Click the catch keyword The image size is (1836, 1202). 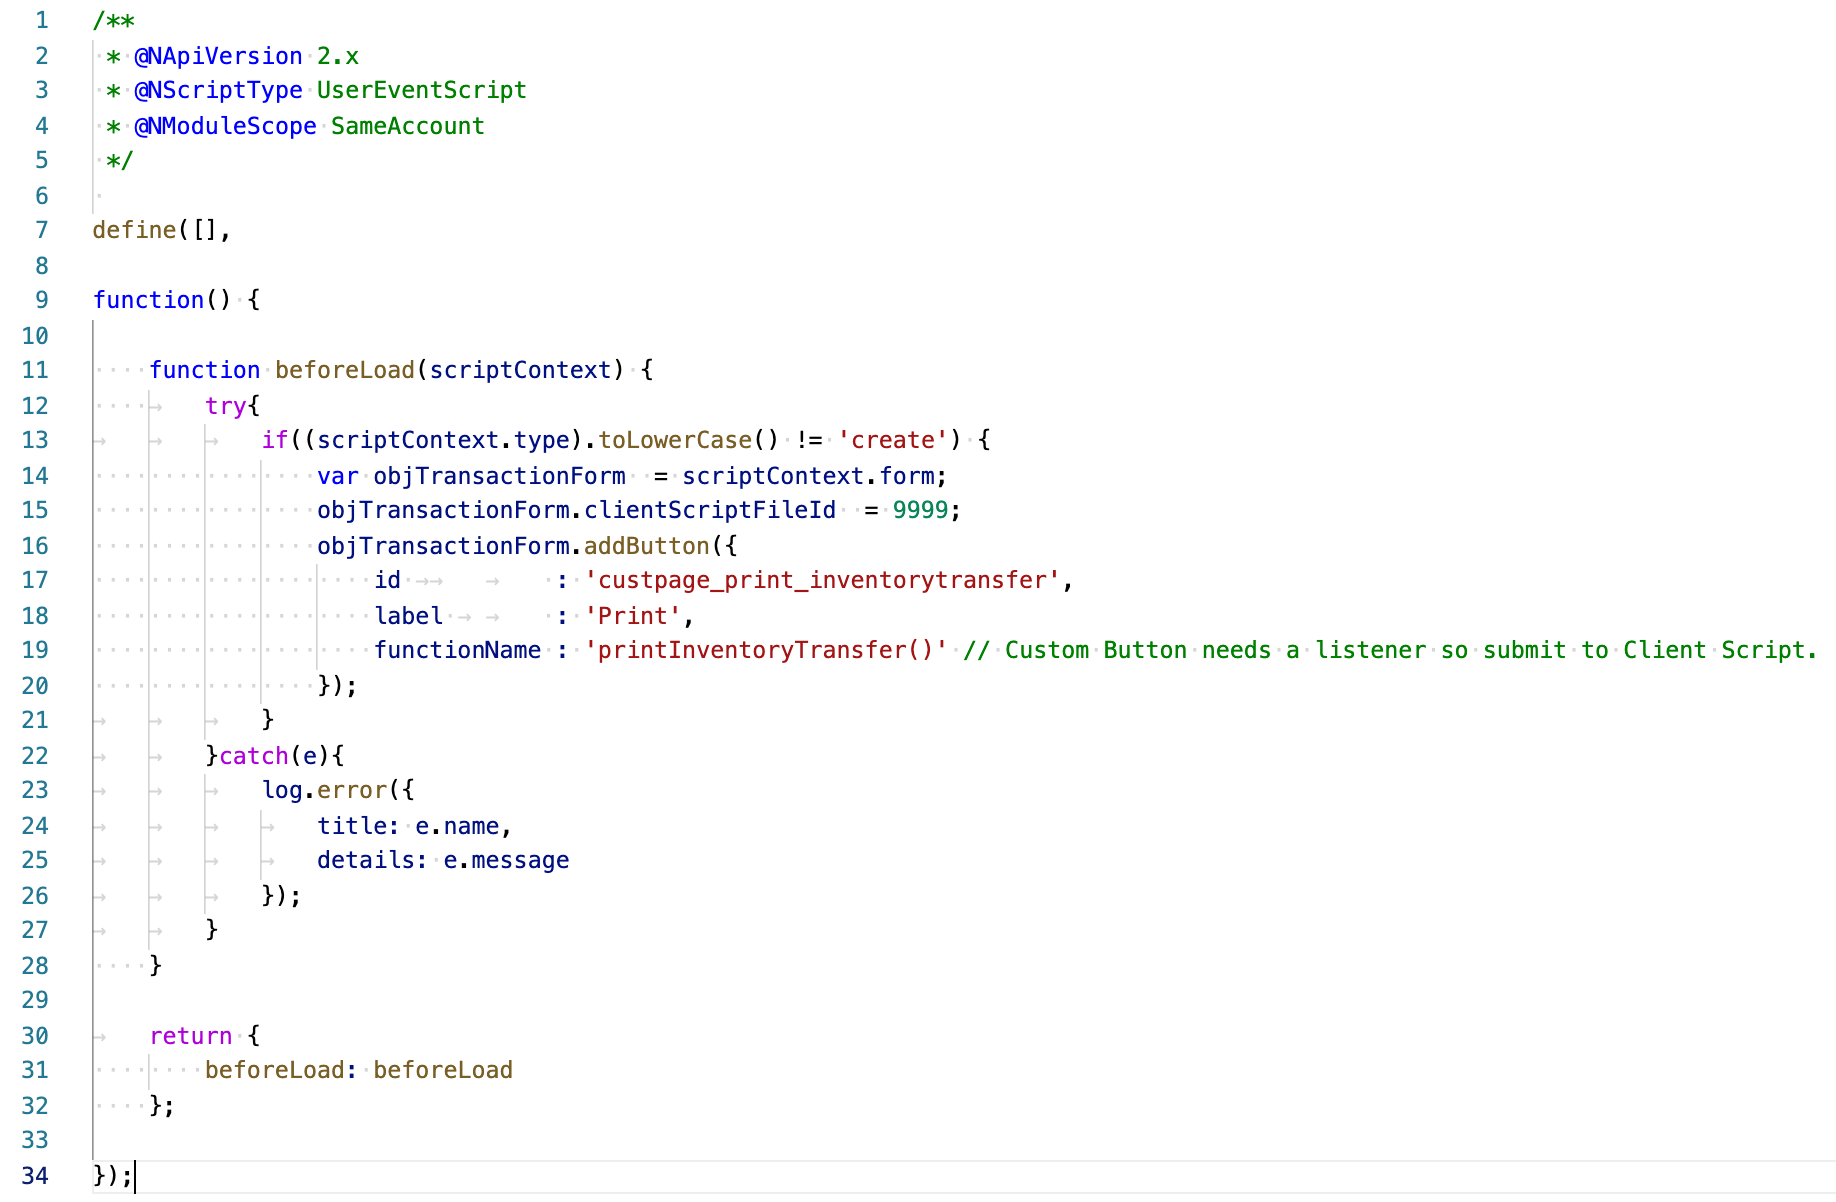pyautogui.click(x=254, y=756)
